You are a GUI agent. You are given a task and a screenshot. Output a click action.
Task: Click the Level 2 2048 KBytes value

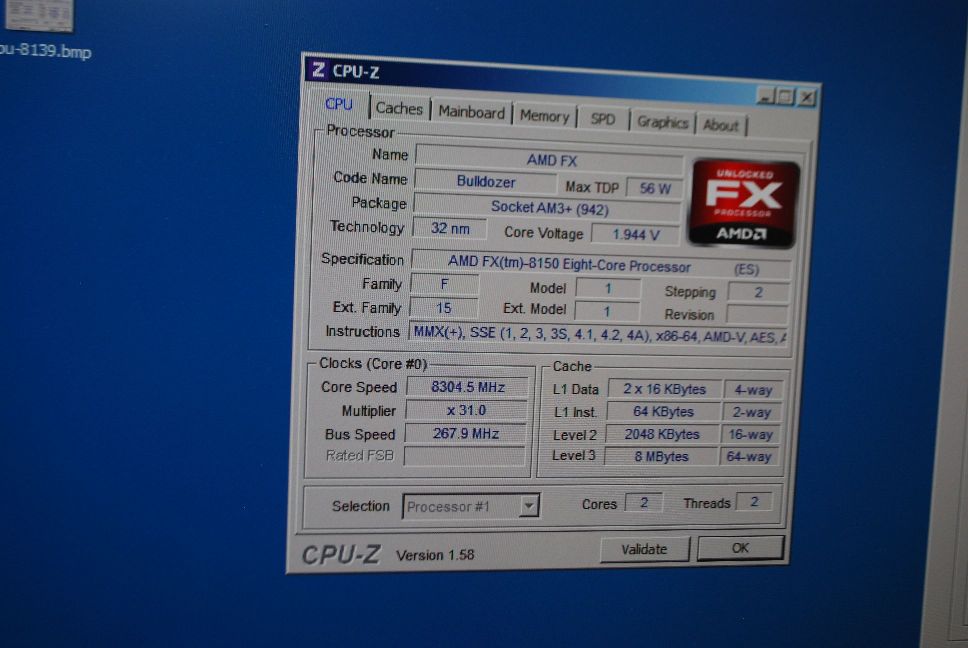[x=662, y=434]
